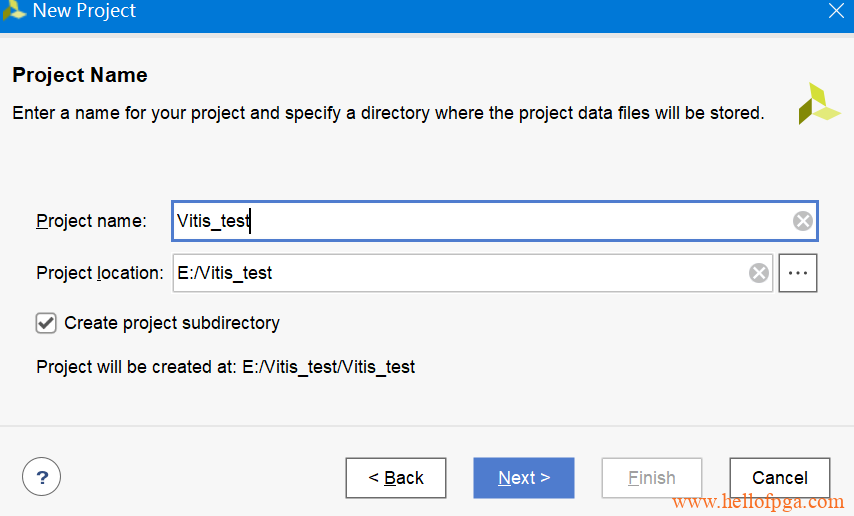Click the disabled Finish button
The image size is (854, 516).
click(x=651, y=478)
